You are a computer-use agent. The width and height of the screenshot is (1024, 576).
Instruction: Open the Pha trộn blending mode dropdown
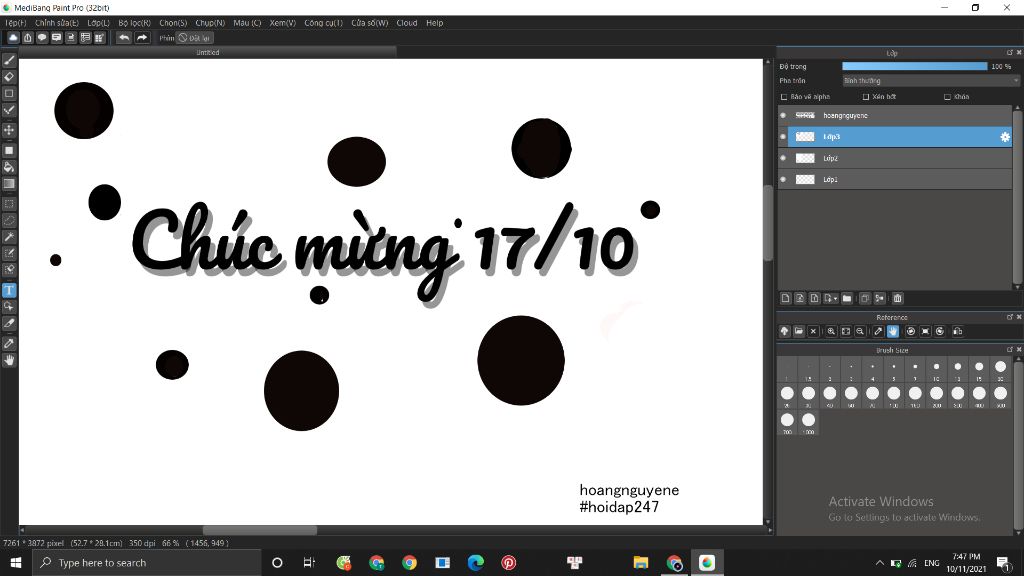coord(931,80)
